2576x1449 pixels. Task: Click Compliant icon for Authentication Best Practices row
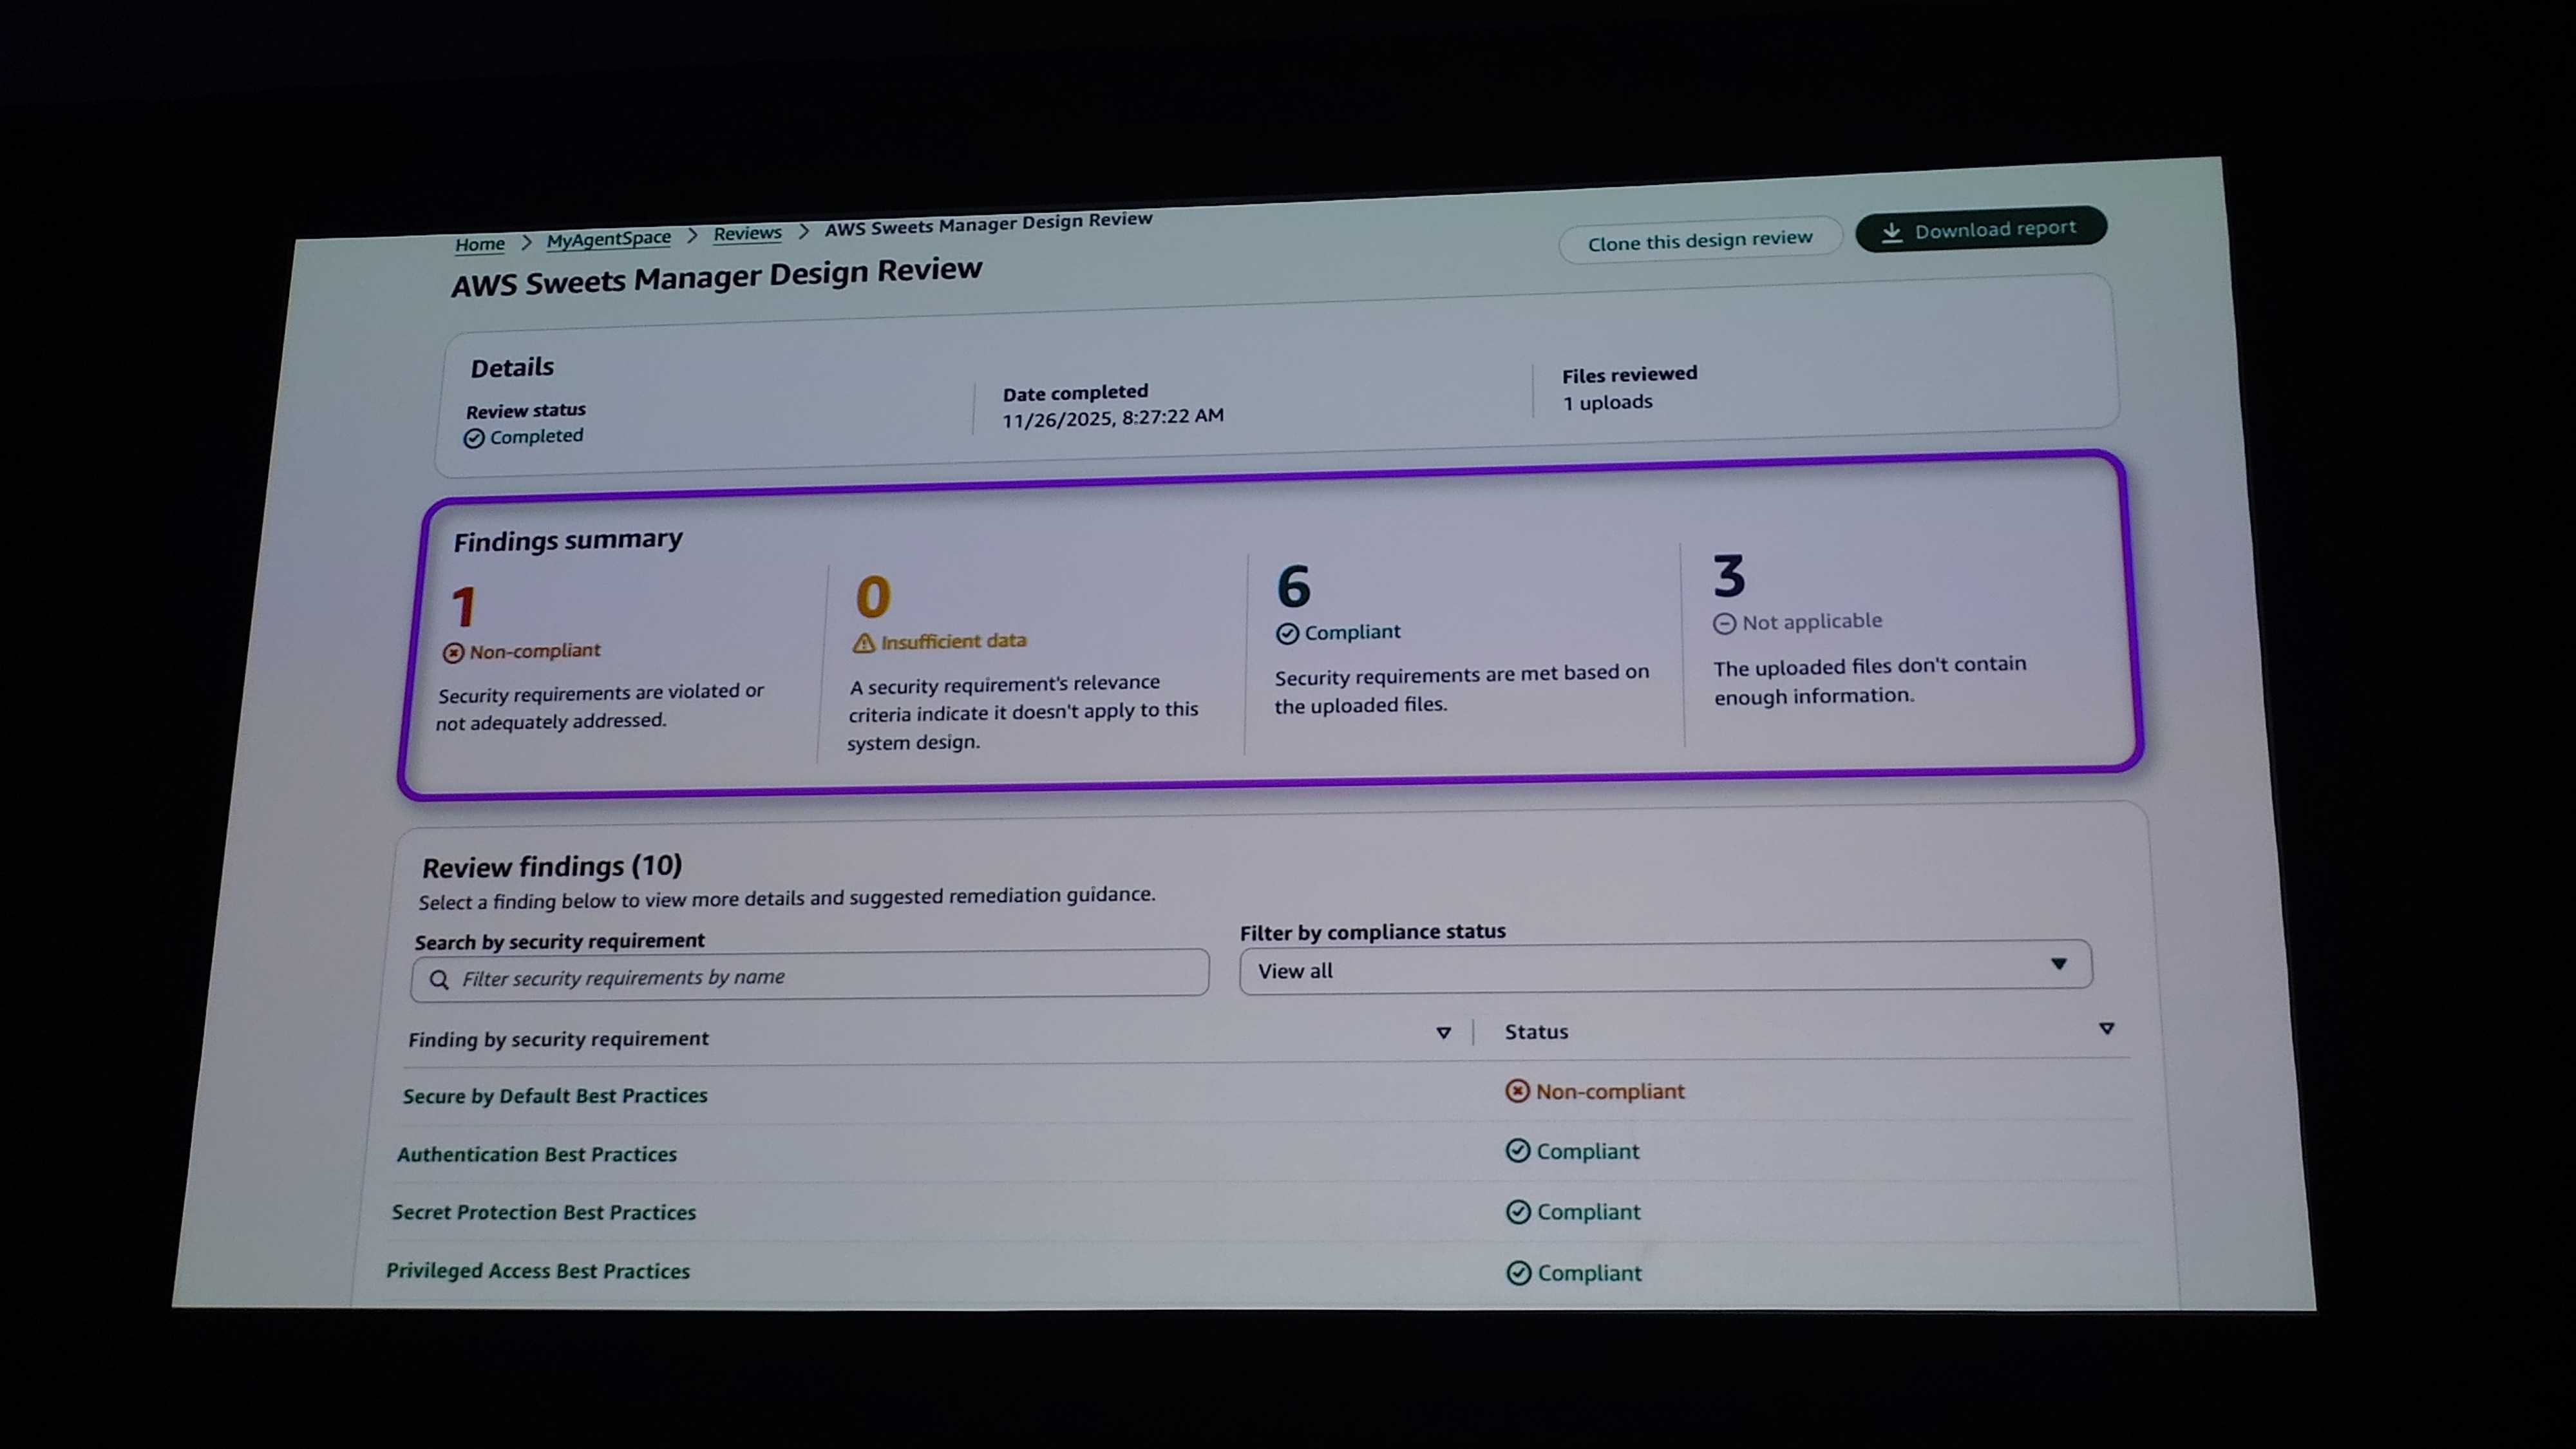coord(1517,1151)
